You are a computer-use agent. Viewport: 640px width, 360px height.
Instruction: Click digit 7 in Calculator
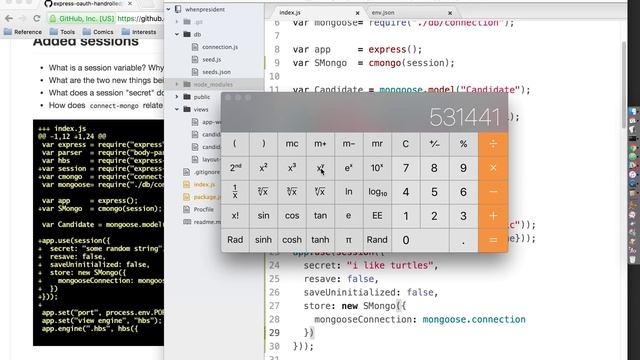(406, 168)
